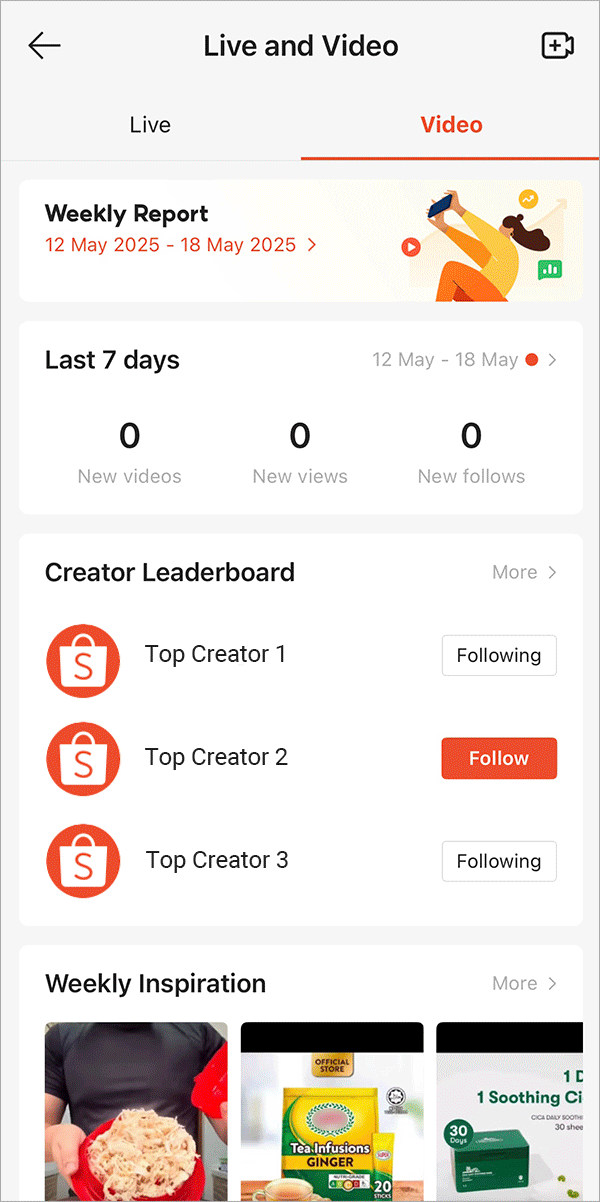Screen dimensions: 600x1202
Task: Tap Following next to Top Creator 3
Action: [499, 861]
